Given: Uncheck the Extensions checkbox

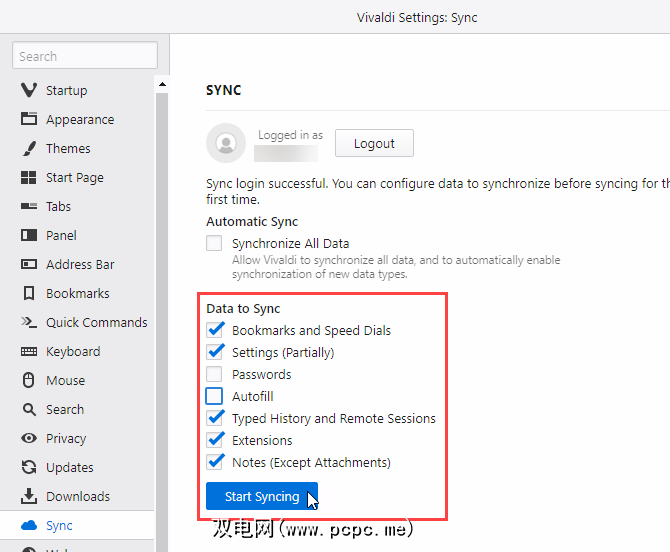Looking at the screenshot, I should [214, 440].
